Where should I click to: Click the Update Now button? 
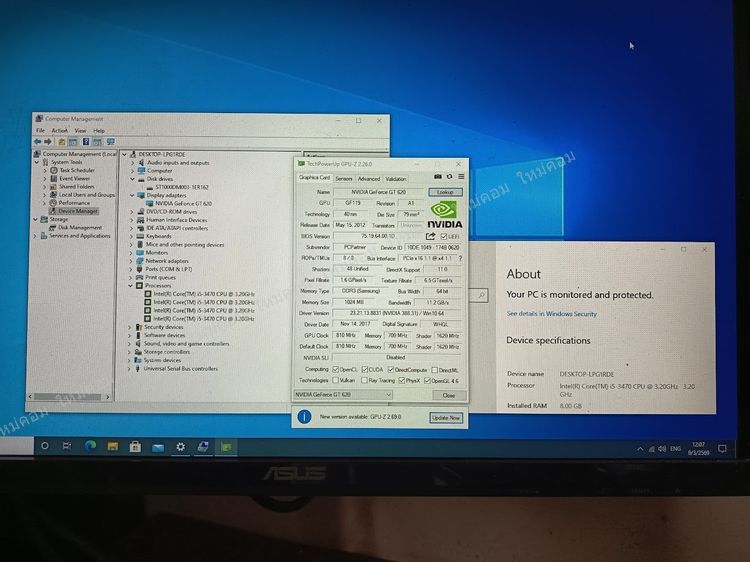(x=446, y=418)
